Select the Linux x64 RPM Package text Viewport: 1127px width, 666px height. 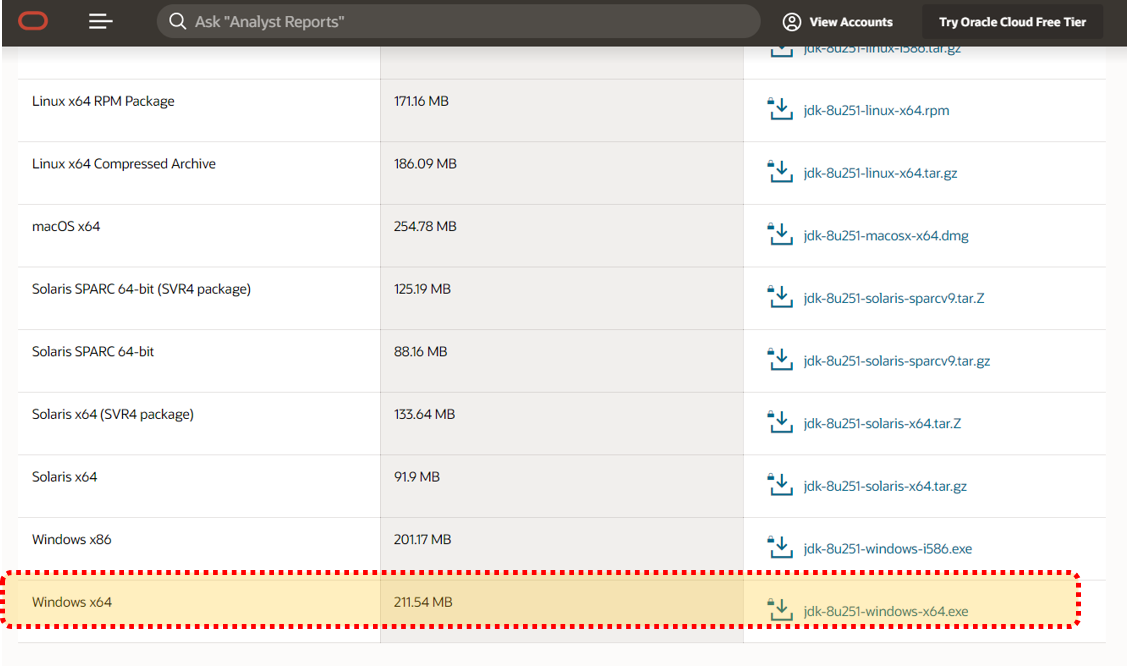tap(103, 101)
